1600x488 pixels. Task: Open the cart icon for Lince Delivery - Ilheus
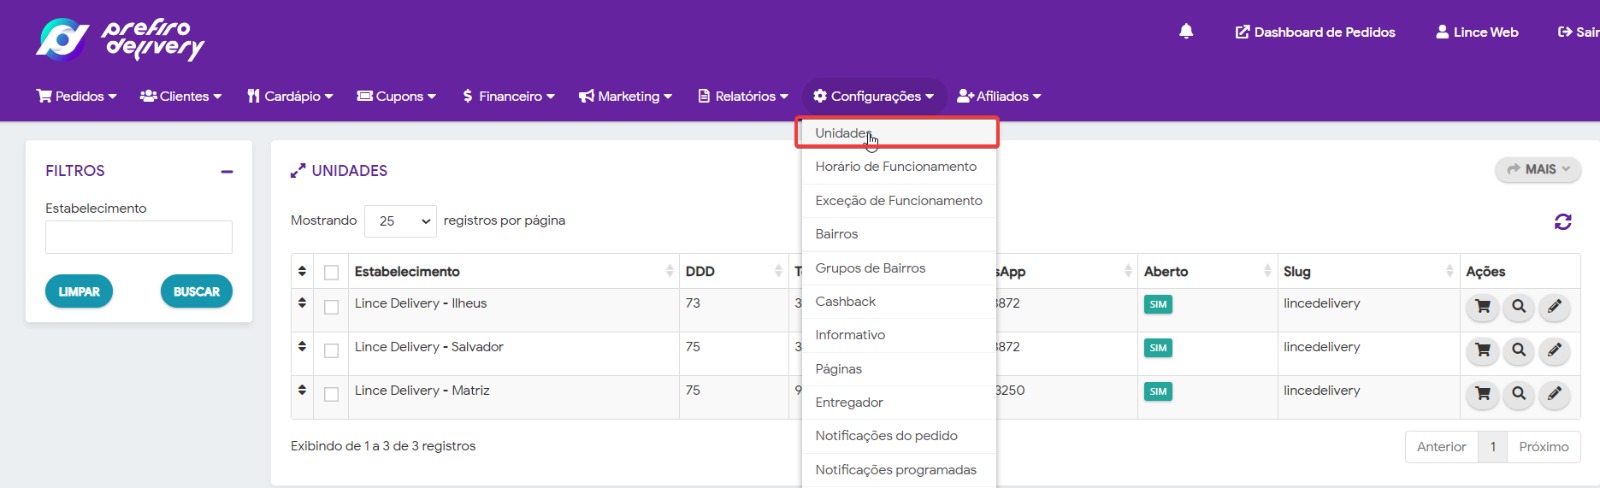click(1482, 307)
